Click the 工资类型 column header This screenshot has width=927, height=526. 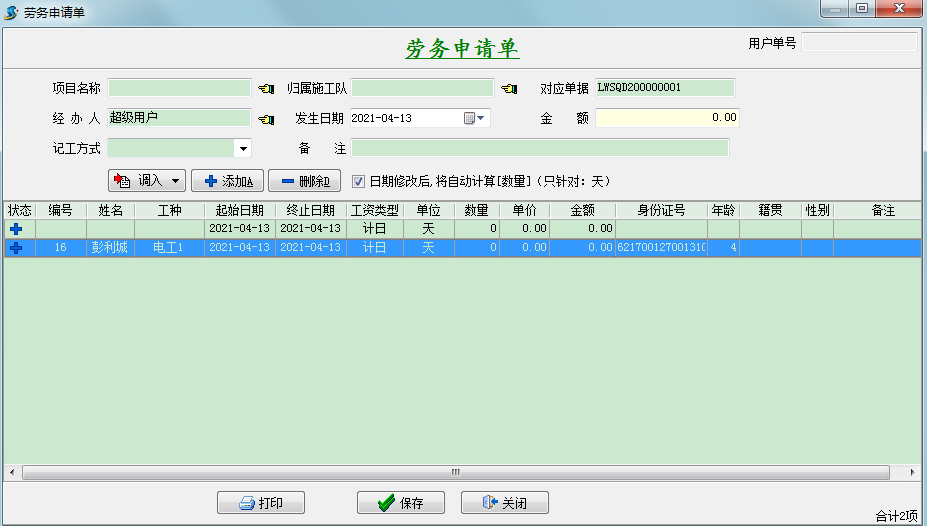(374, 211)
